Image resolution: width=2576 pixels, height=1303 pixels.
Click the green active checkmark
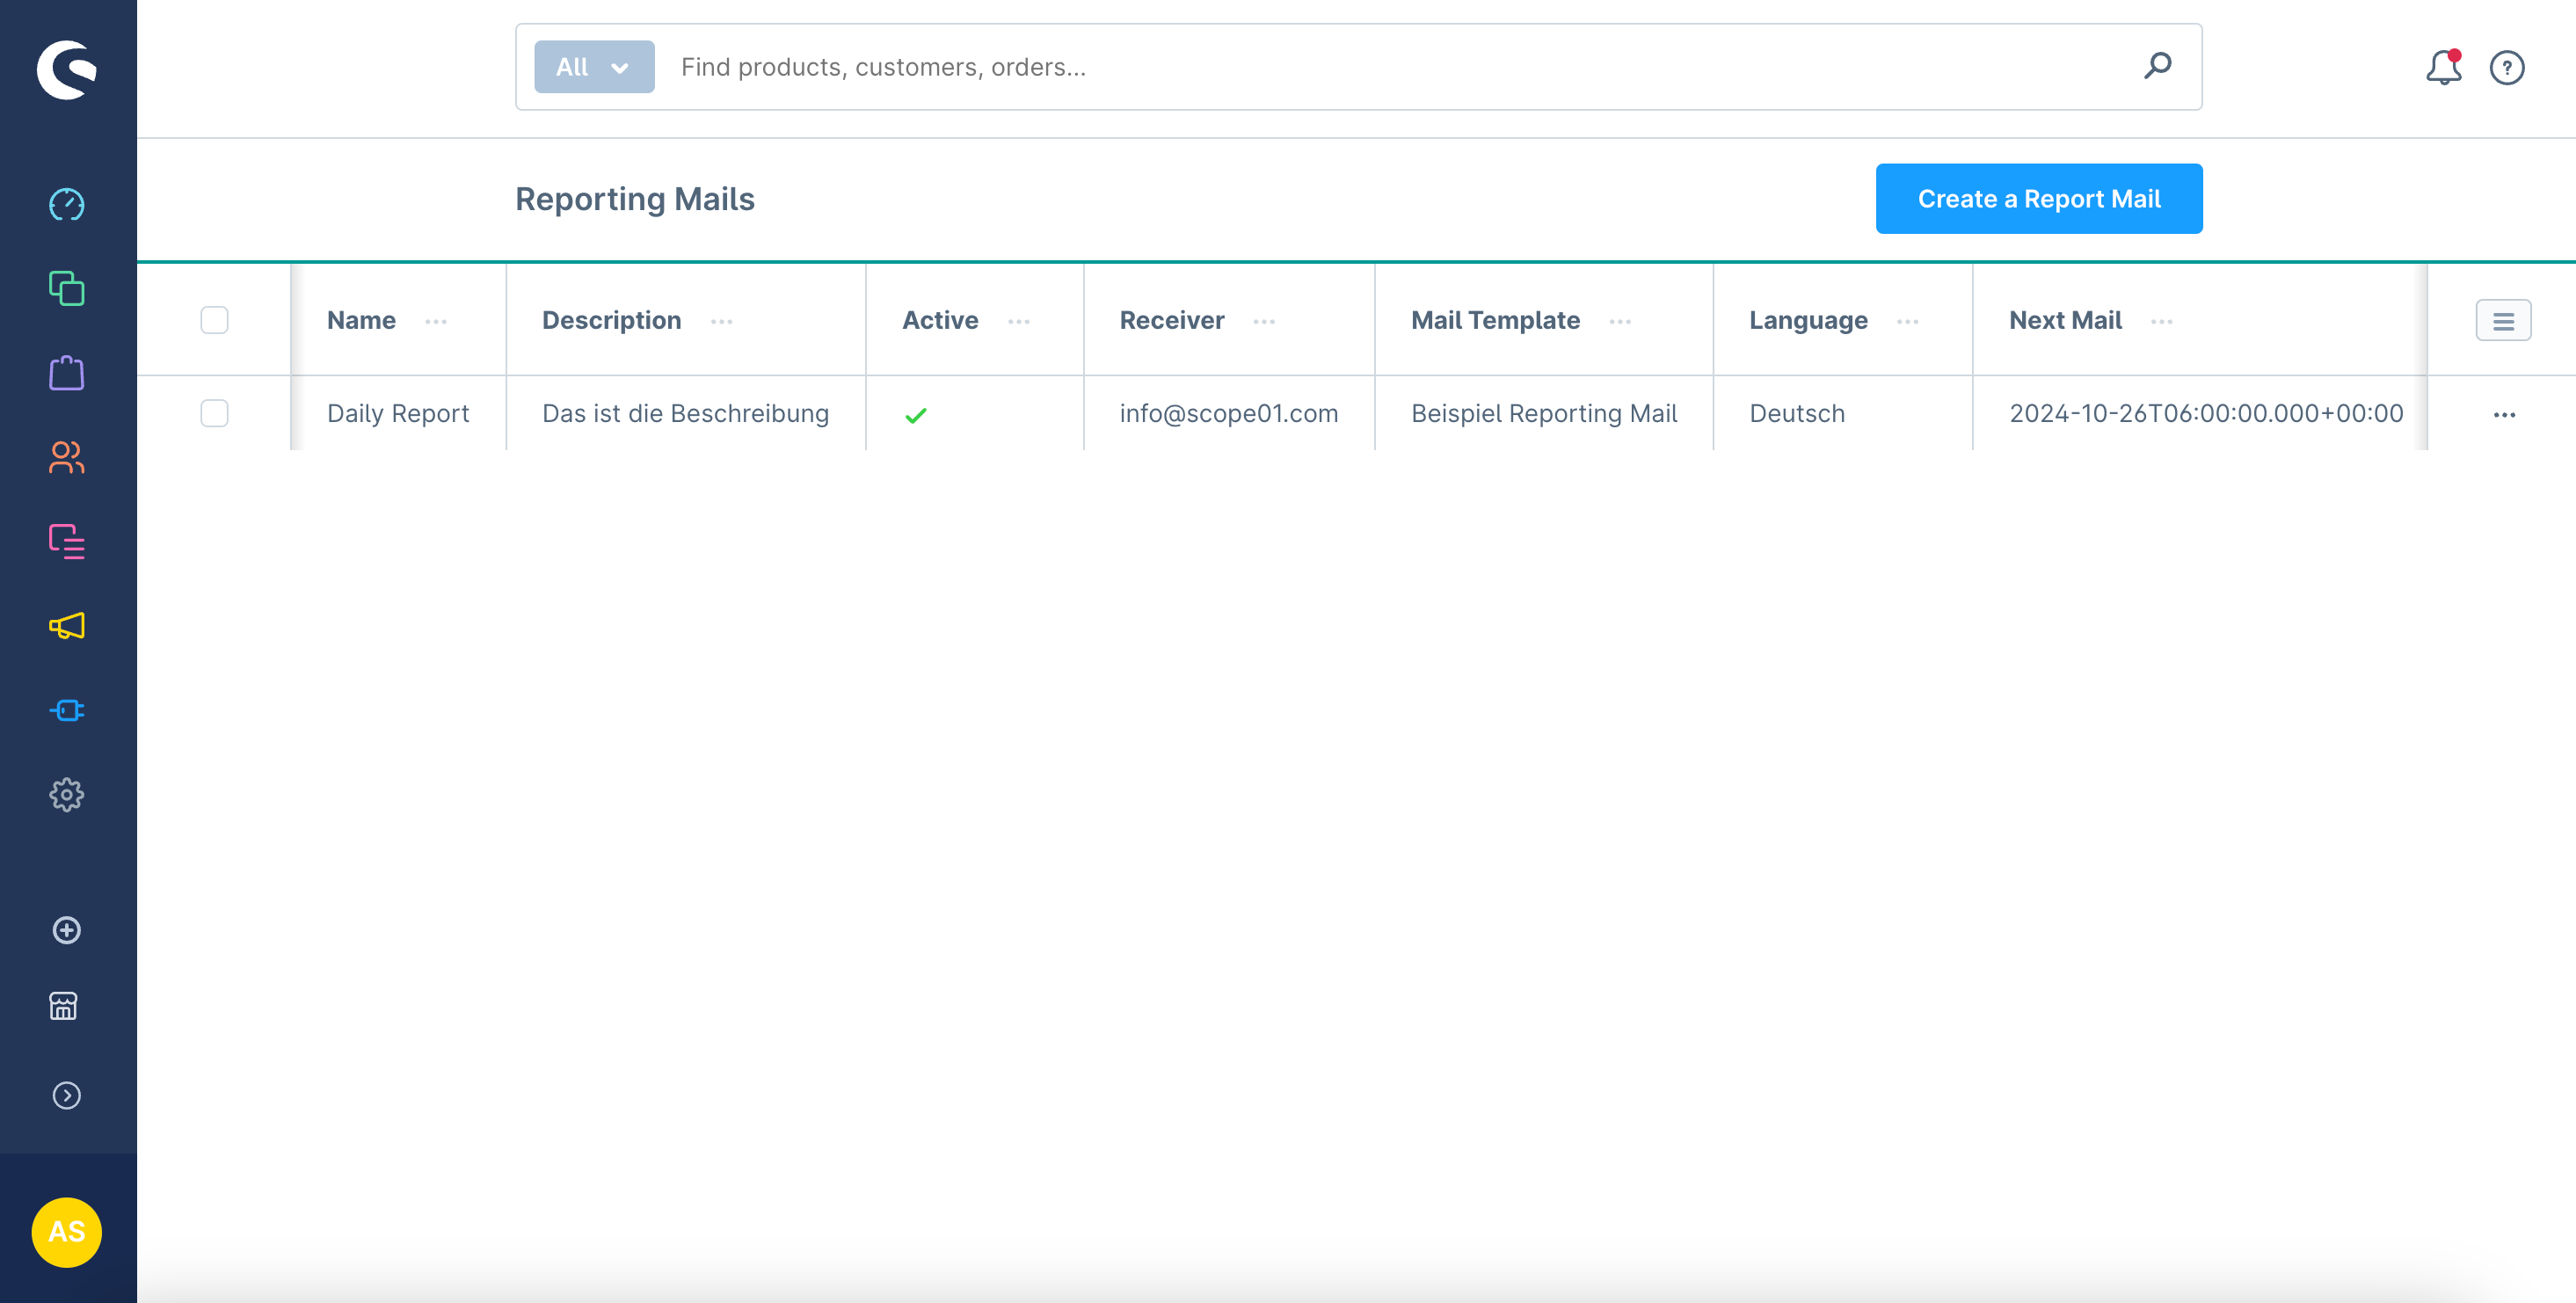[916, 415]
